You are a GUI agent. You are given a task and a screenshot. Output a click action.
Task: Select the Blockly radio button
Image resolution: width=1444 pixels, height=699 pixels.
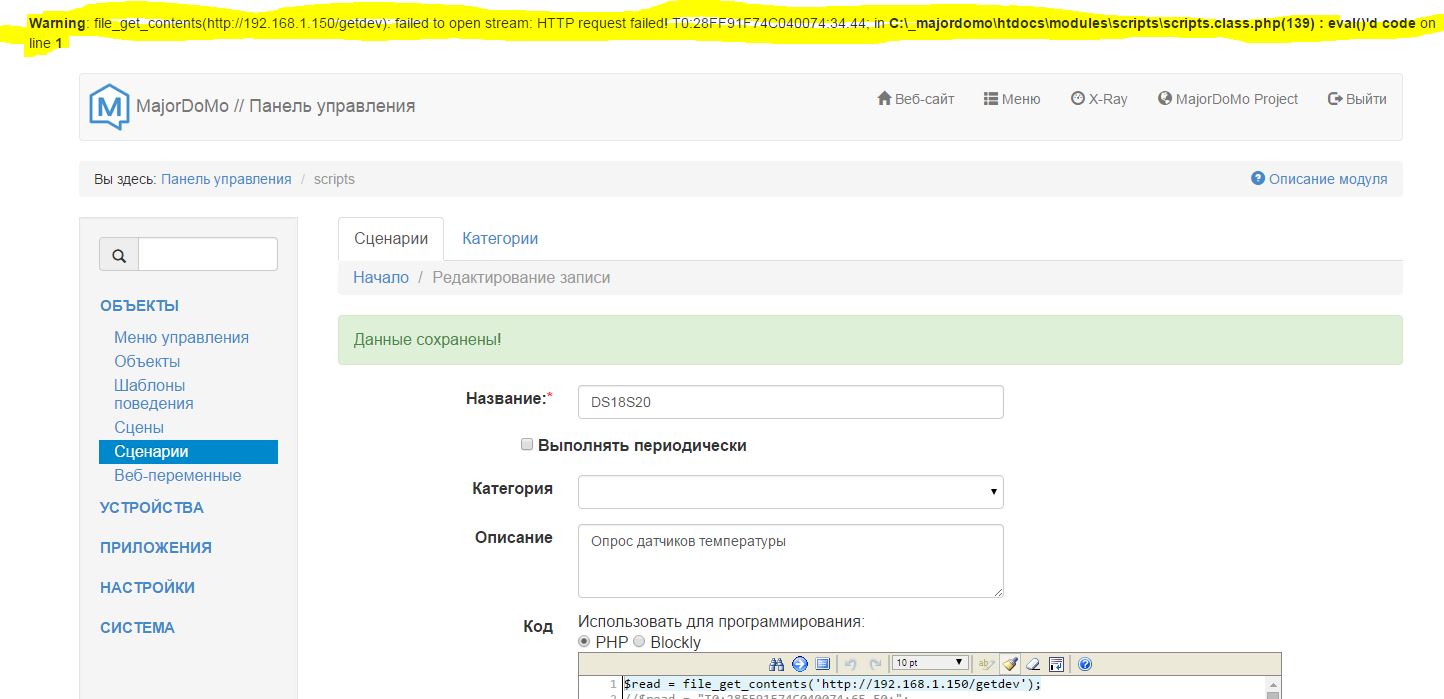click(639, 642)
